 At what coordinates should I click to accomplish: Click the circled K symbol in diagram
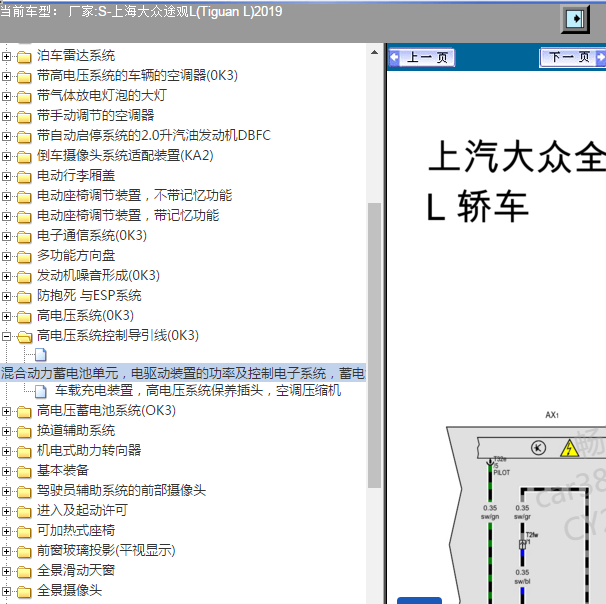538,448
